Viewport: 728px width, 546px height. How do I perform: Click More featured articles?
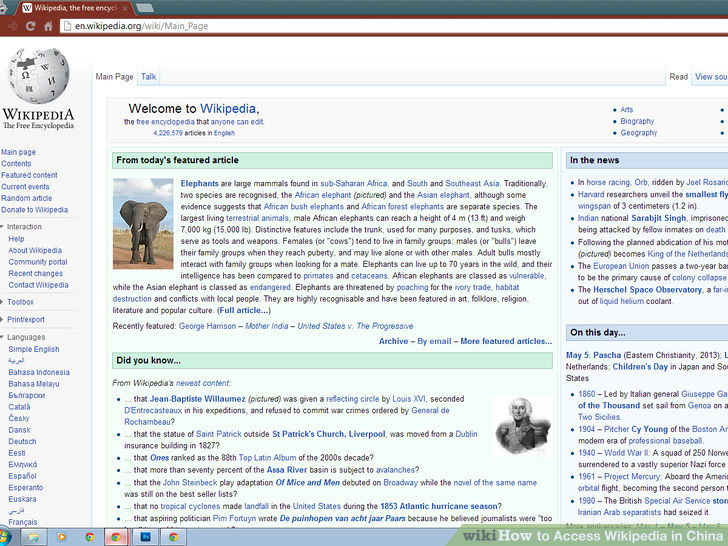[506, 341]
